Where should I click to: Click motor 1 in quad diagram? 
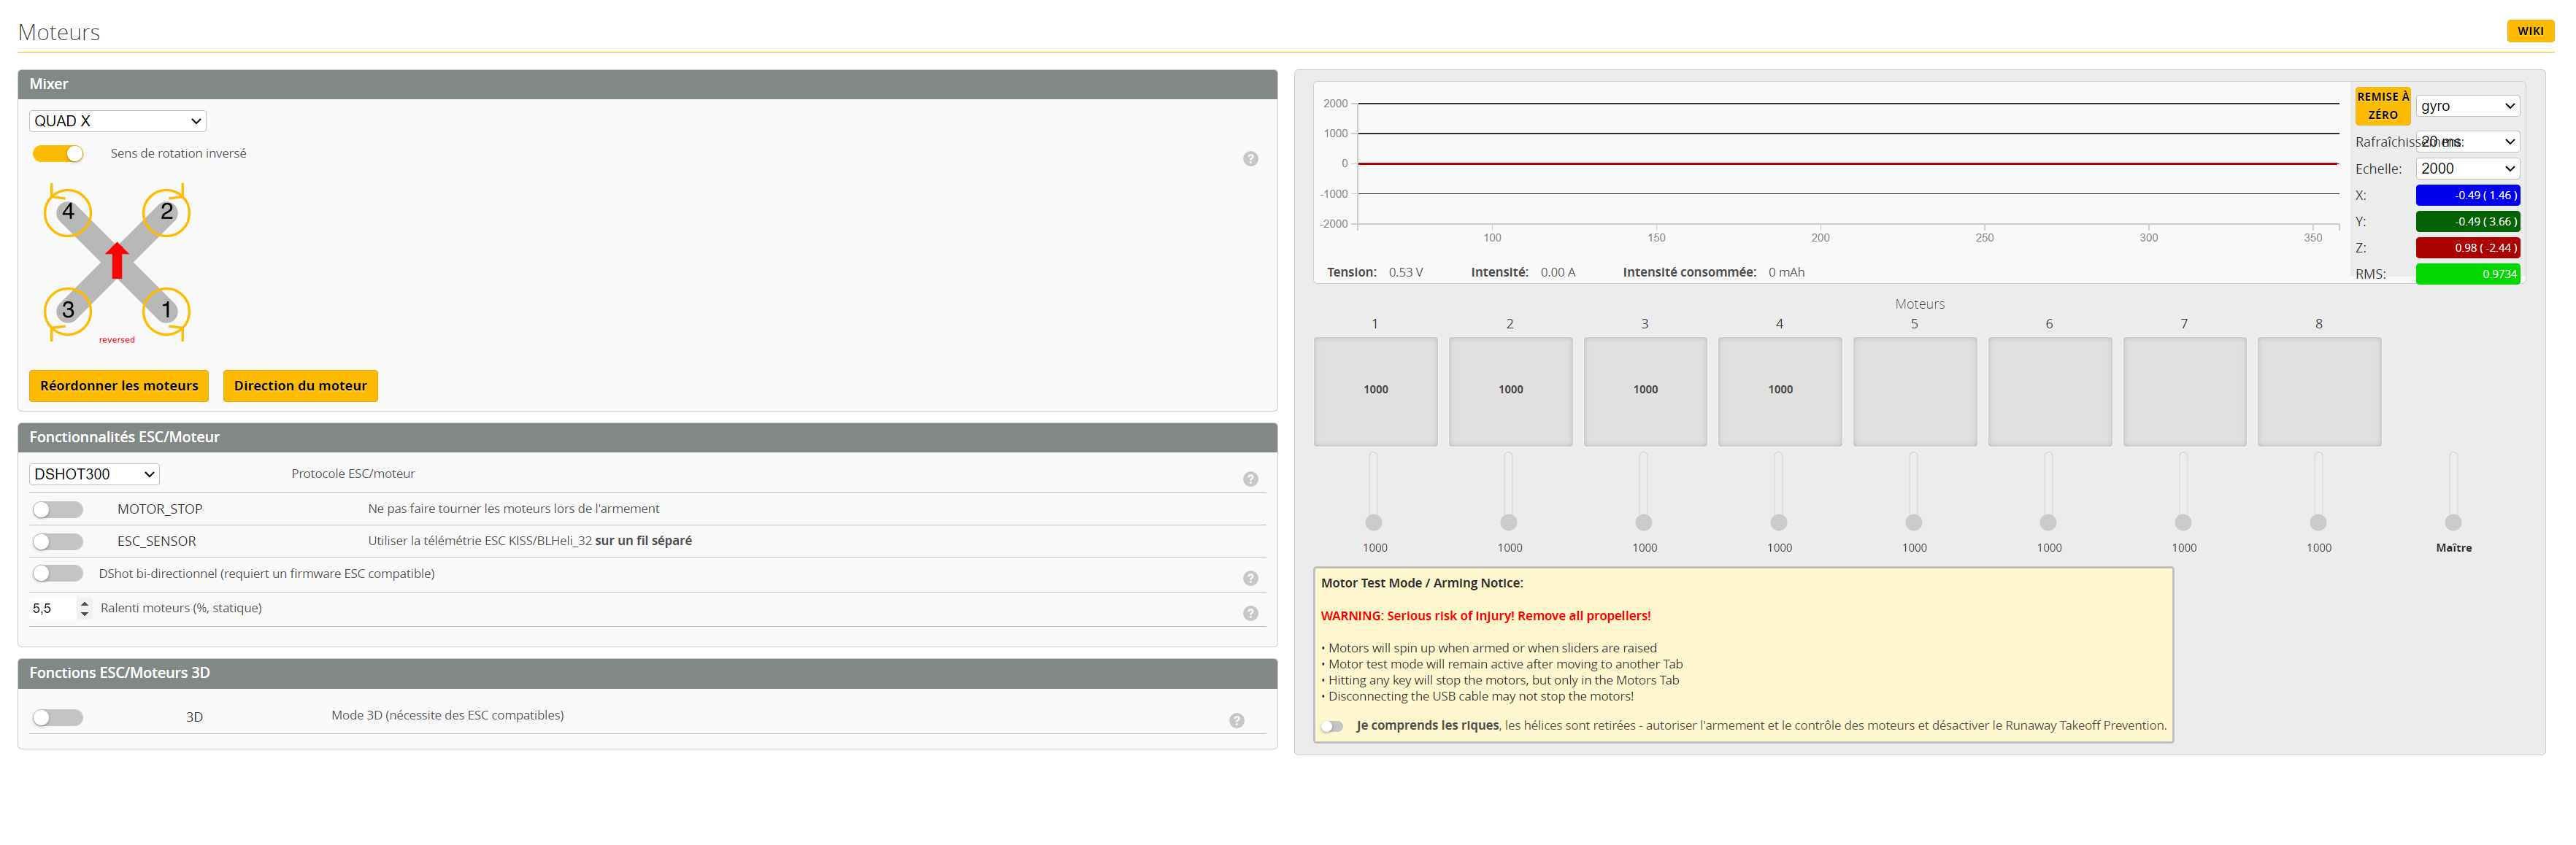(x=166, y=310)
